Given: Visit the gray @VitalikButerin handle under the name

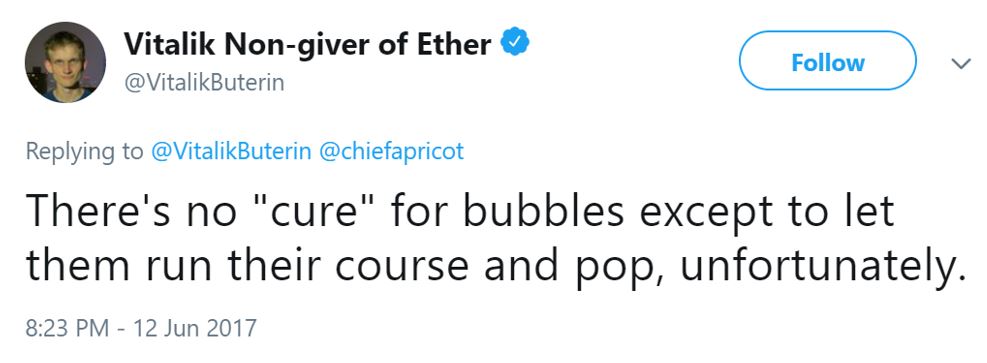Looking at the screenshot, I should point(204,83).
